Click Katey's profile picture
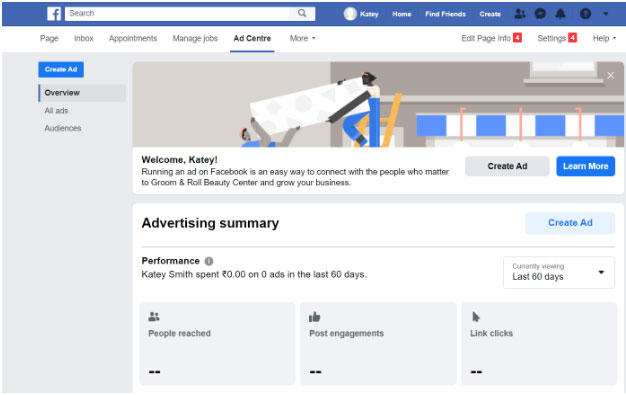The height and width of the screenshot is (395, 626). pos(350,14)
